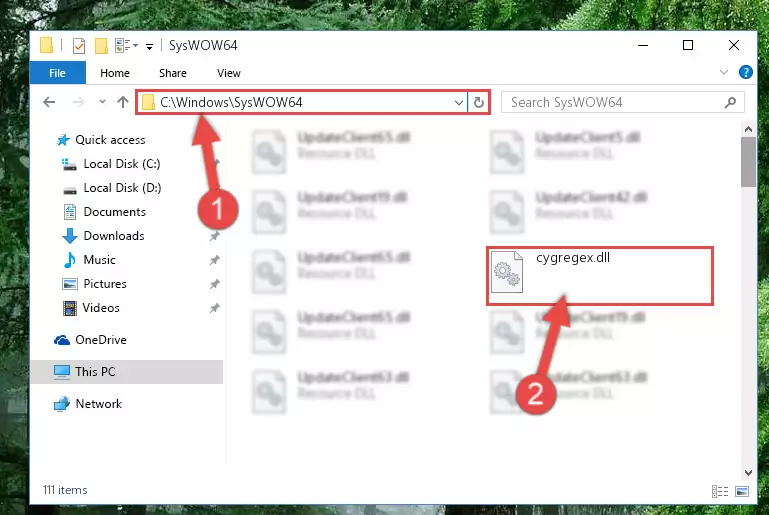Focus the Search SysWOW64 field
Viewport: 769px width, 515px height.
[622, 103]
